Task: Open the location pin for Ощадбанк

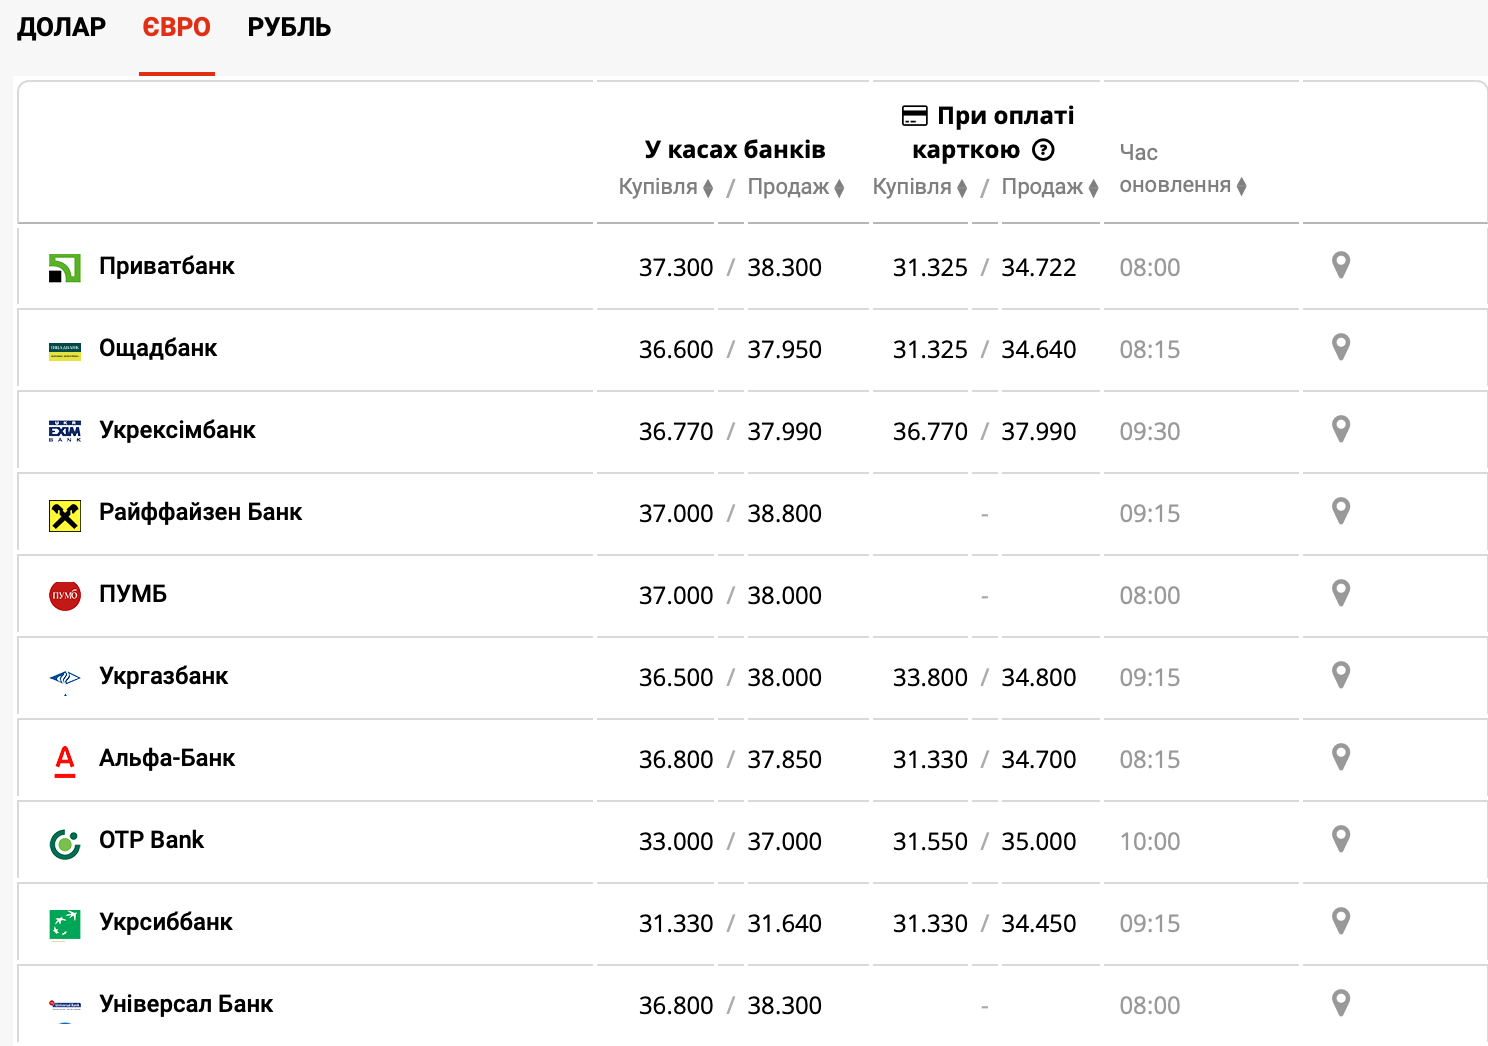Action: point(1341,348)
